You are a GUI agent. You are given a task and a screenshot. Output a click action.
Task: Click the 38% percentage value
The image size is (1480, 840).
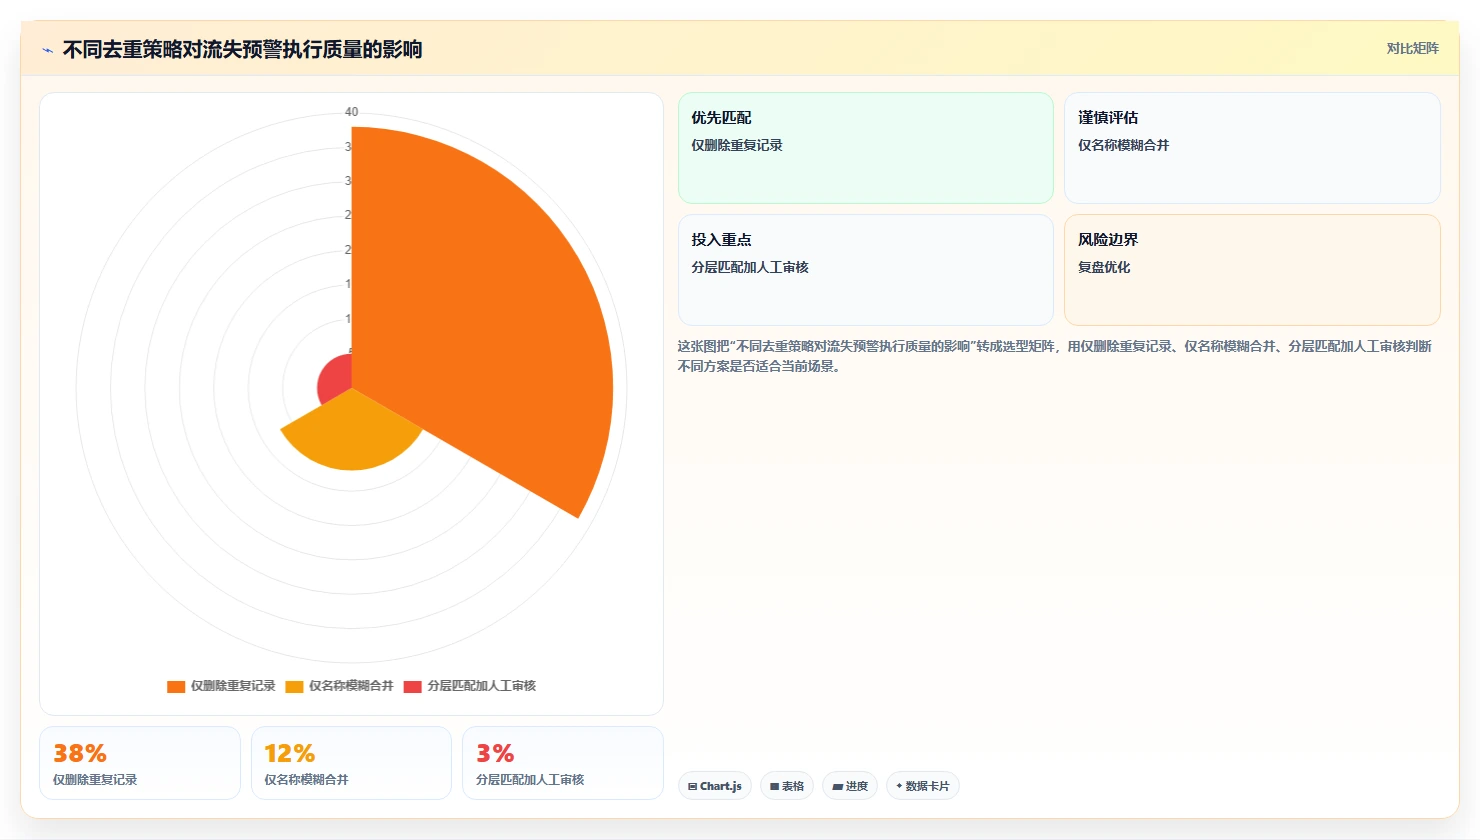coord(80,753)
